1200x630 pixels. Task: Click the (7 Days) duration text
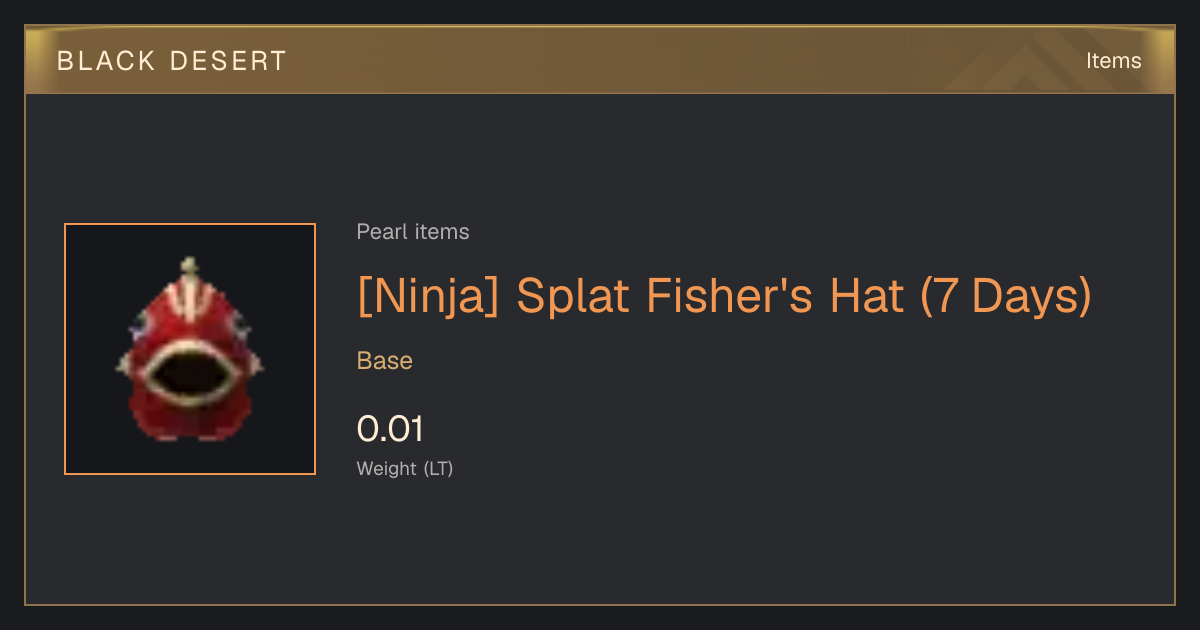pos(1005,296)
